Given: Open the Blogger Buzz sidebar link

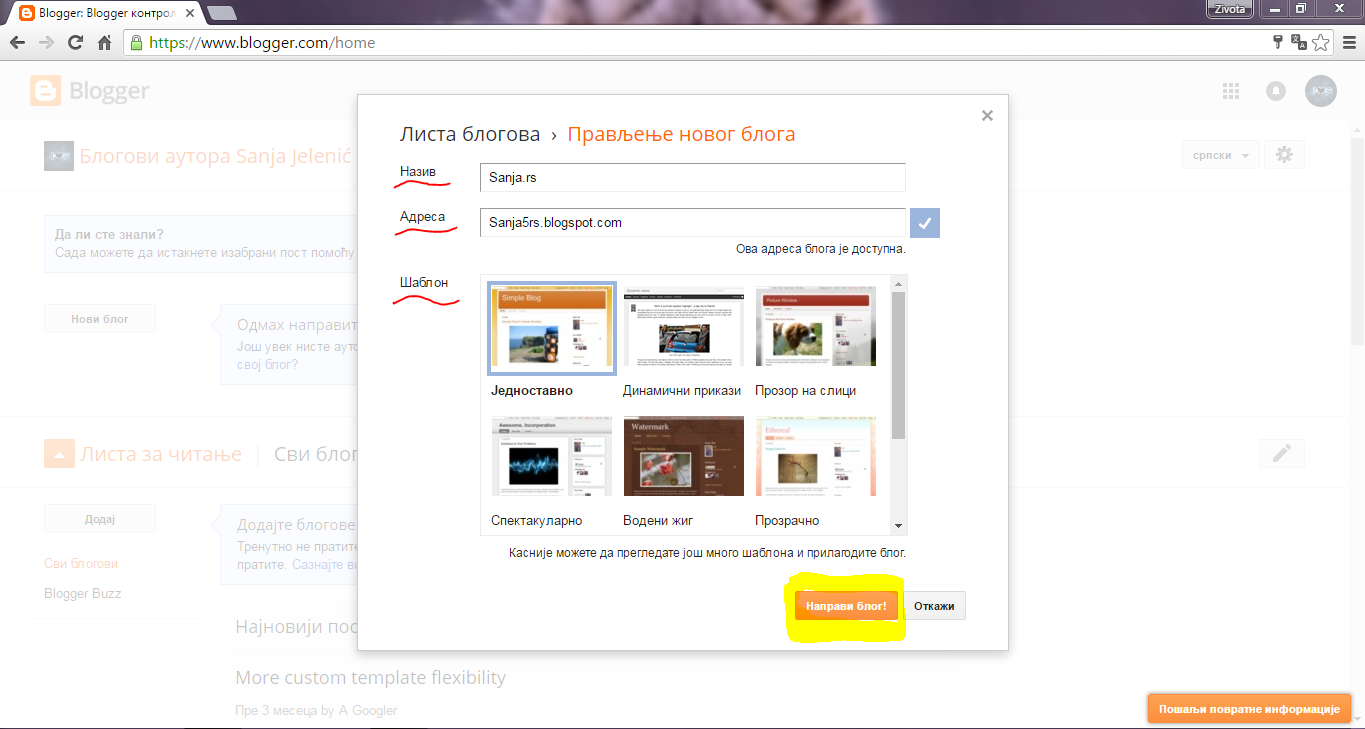Looking at the screenshot, I should tap(82, 593).
